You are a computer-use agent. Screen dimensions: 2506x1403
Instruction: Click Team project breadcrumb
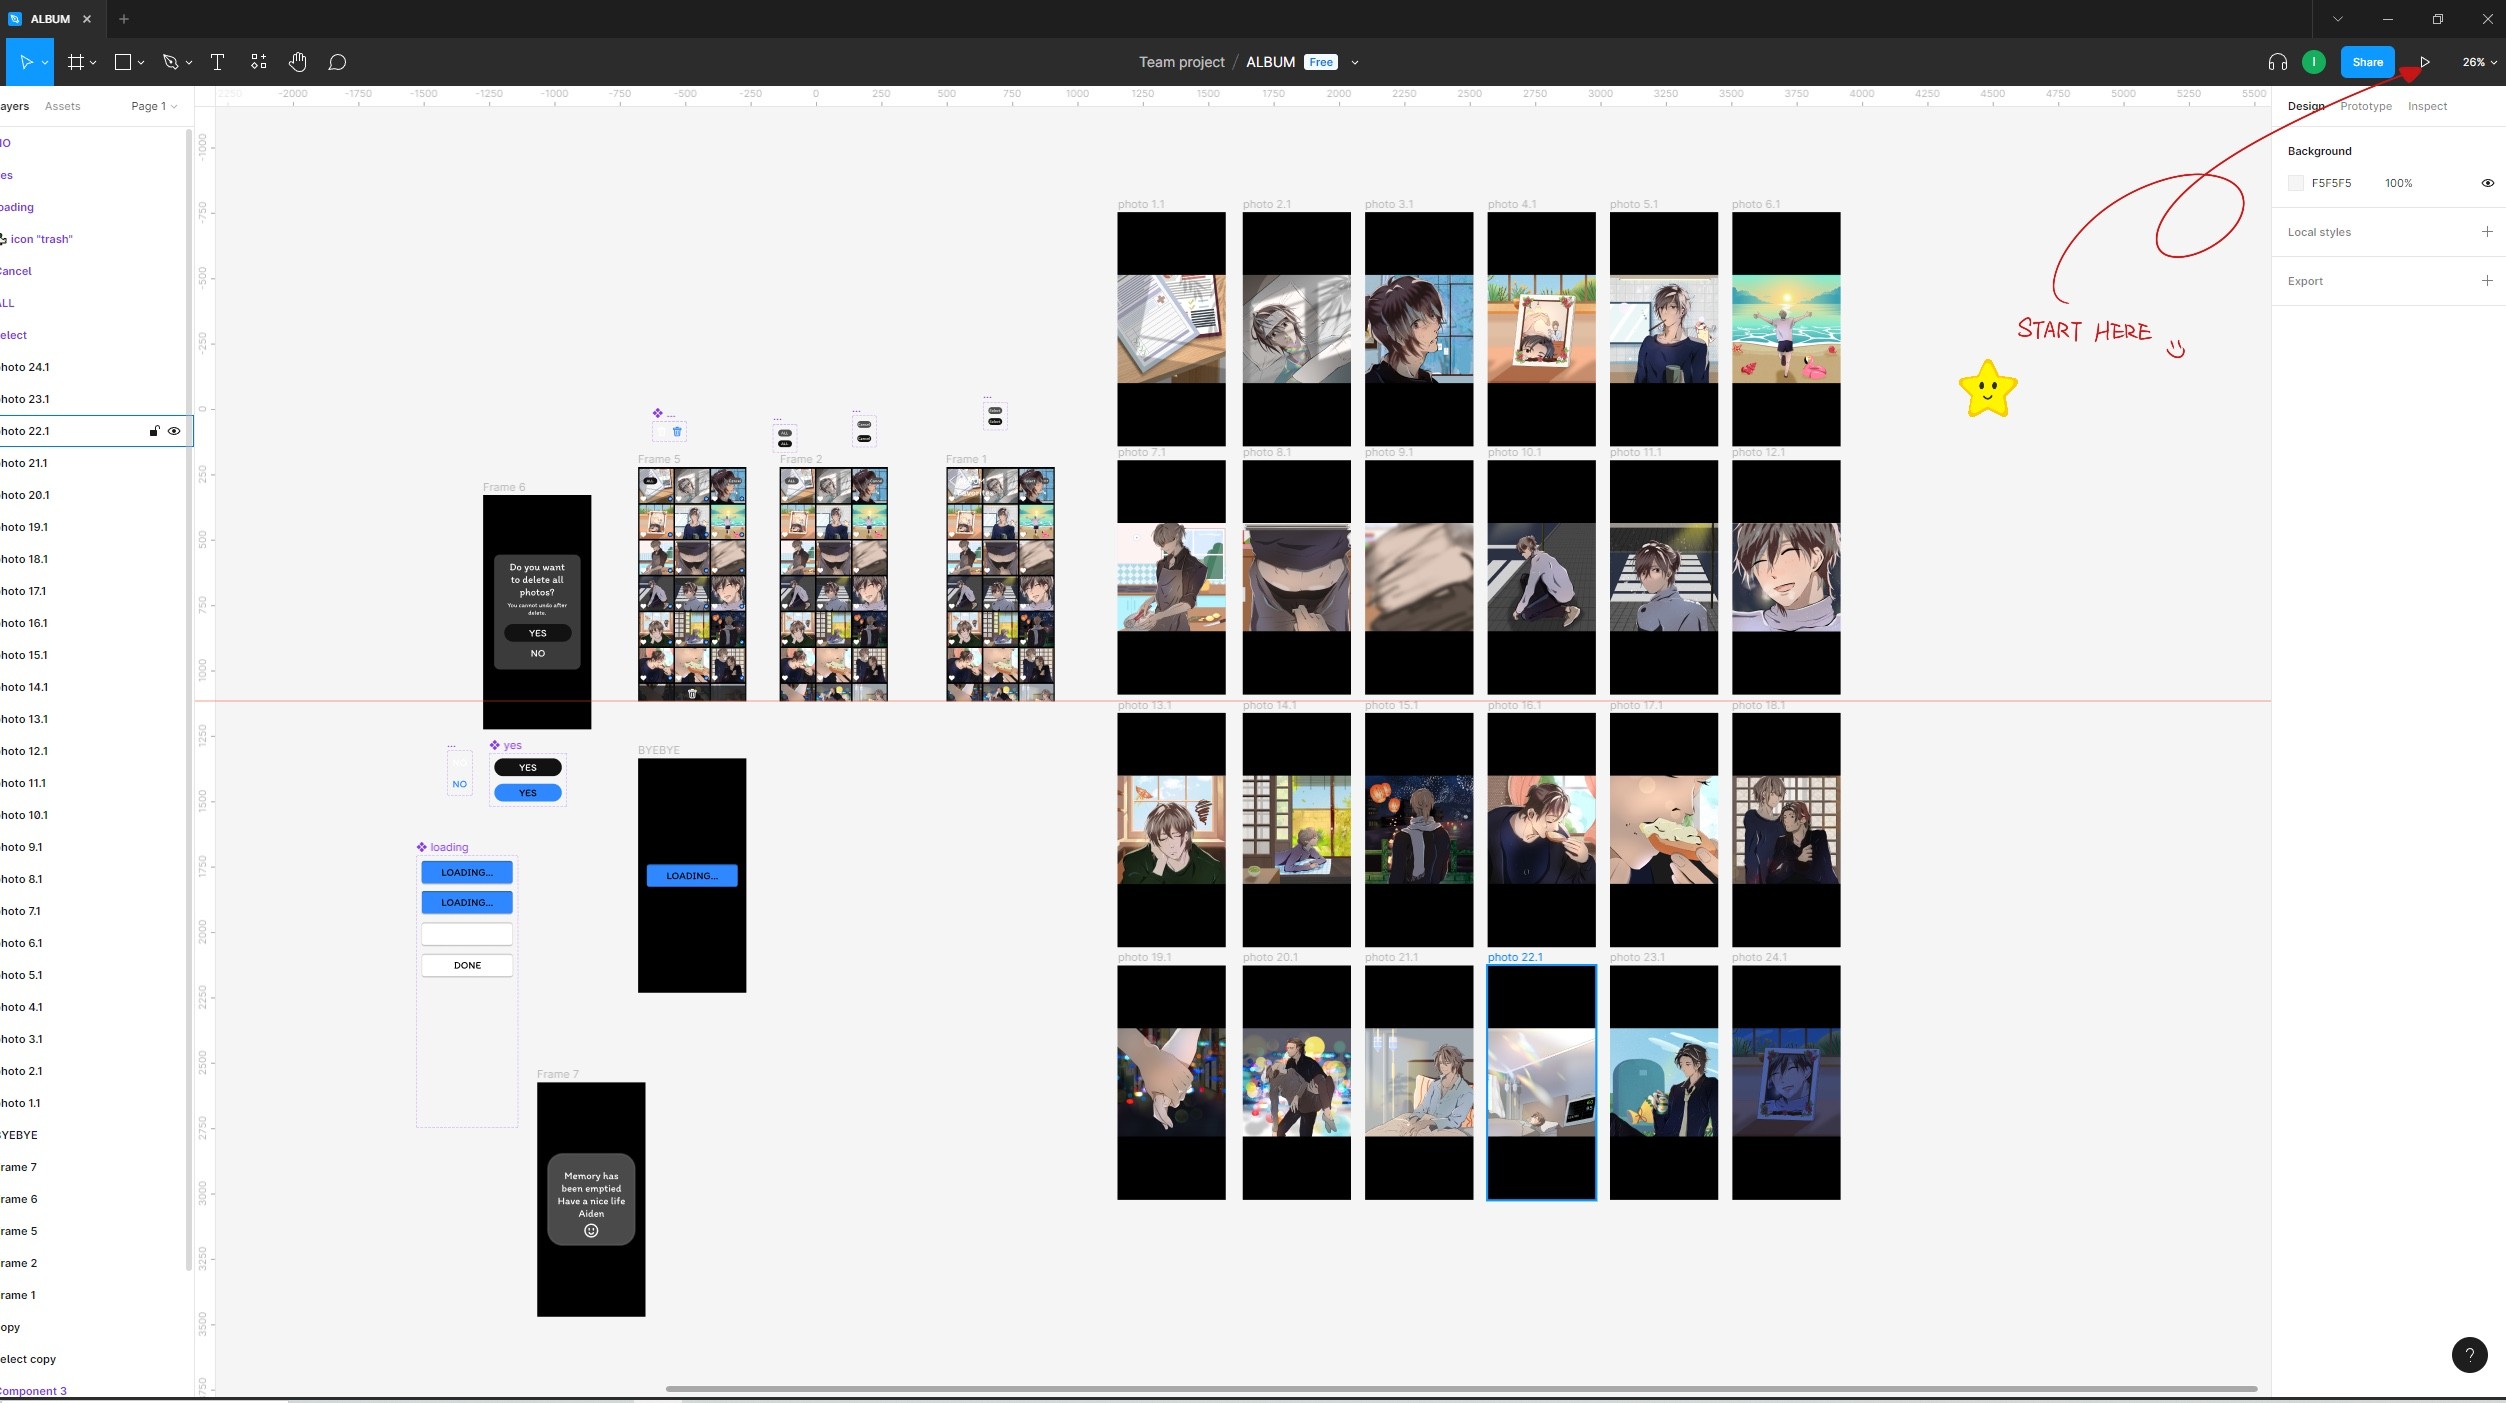(1181, 62)
